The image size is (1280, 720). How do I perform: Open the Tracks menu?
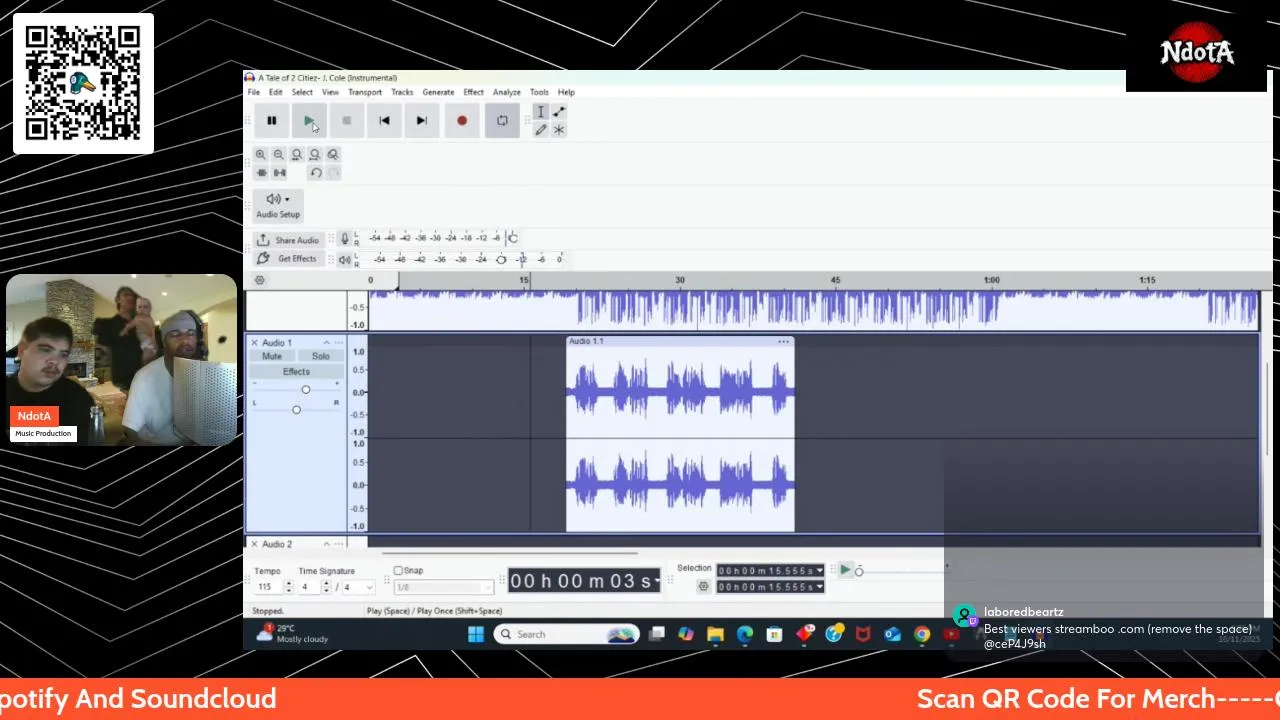[402, 92]
